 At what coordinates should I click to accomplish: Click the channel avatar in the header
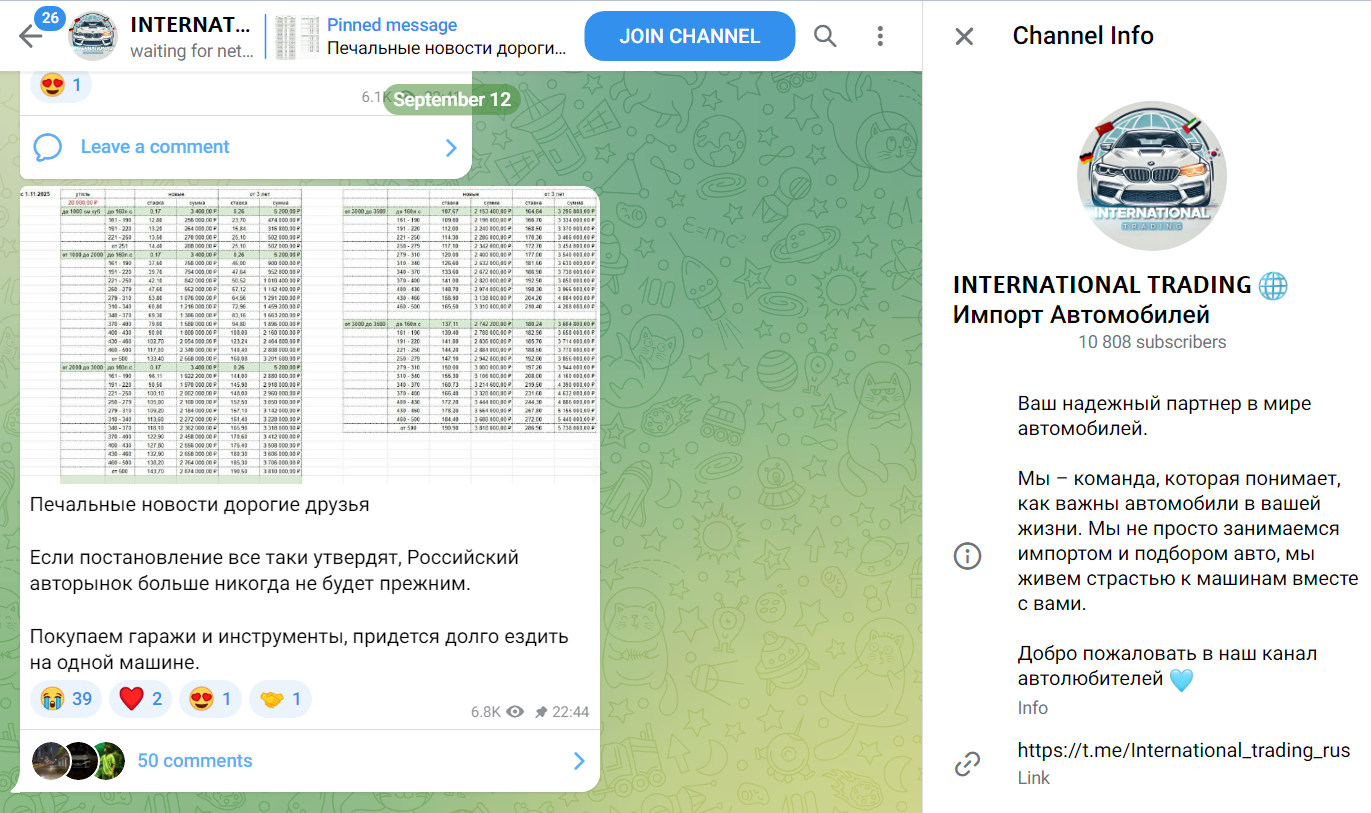pyautogui.click(x=93, y=37)
